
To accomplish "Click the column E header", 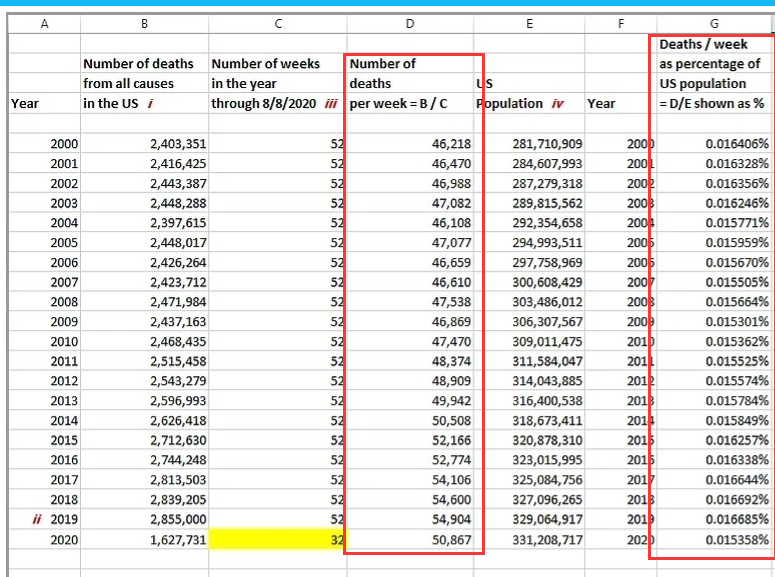I will click(x=529, y=23).
